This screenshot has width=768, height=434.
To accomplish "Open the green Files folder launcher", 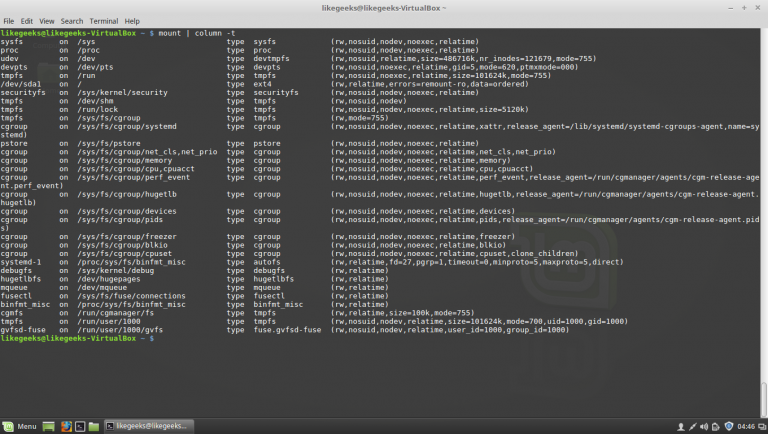I will coord(94,427).
